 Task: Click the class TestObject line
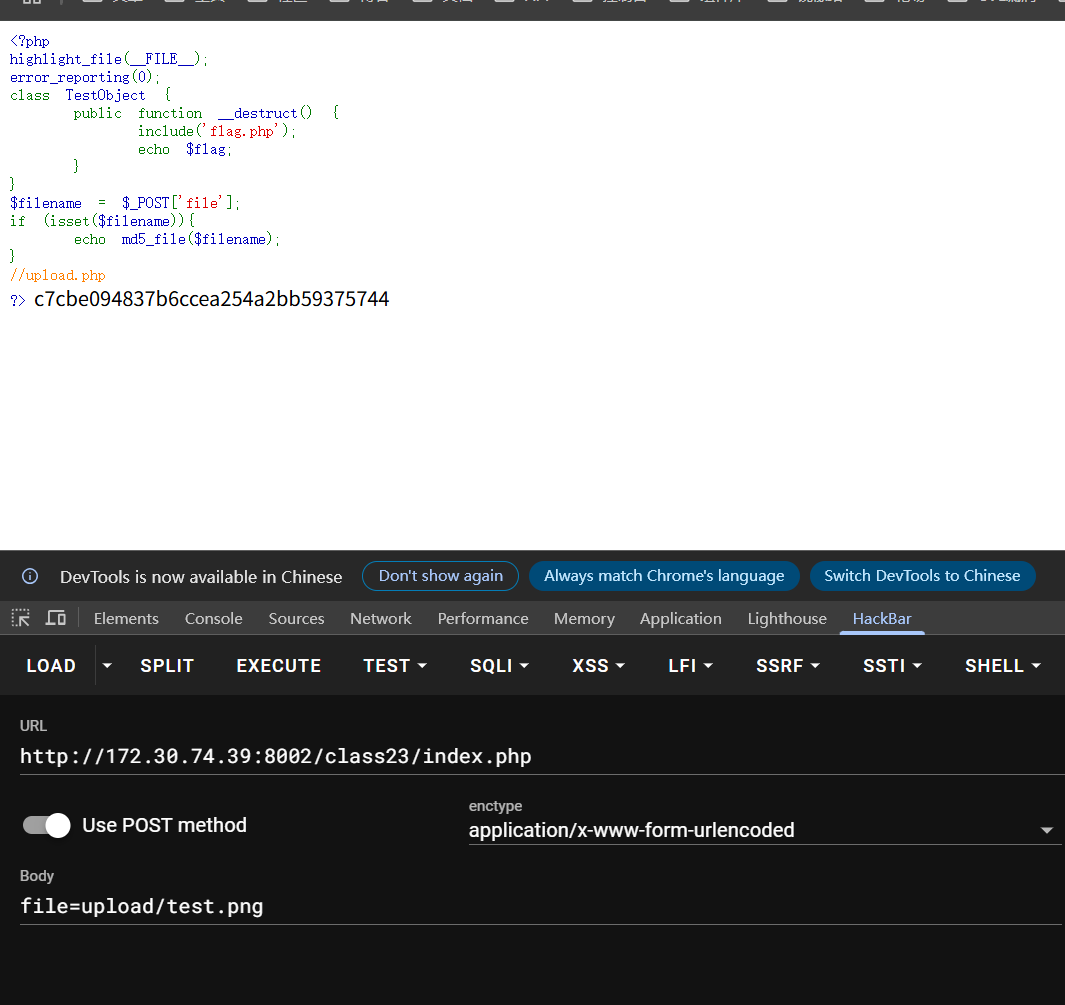90,95
